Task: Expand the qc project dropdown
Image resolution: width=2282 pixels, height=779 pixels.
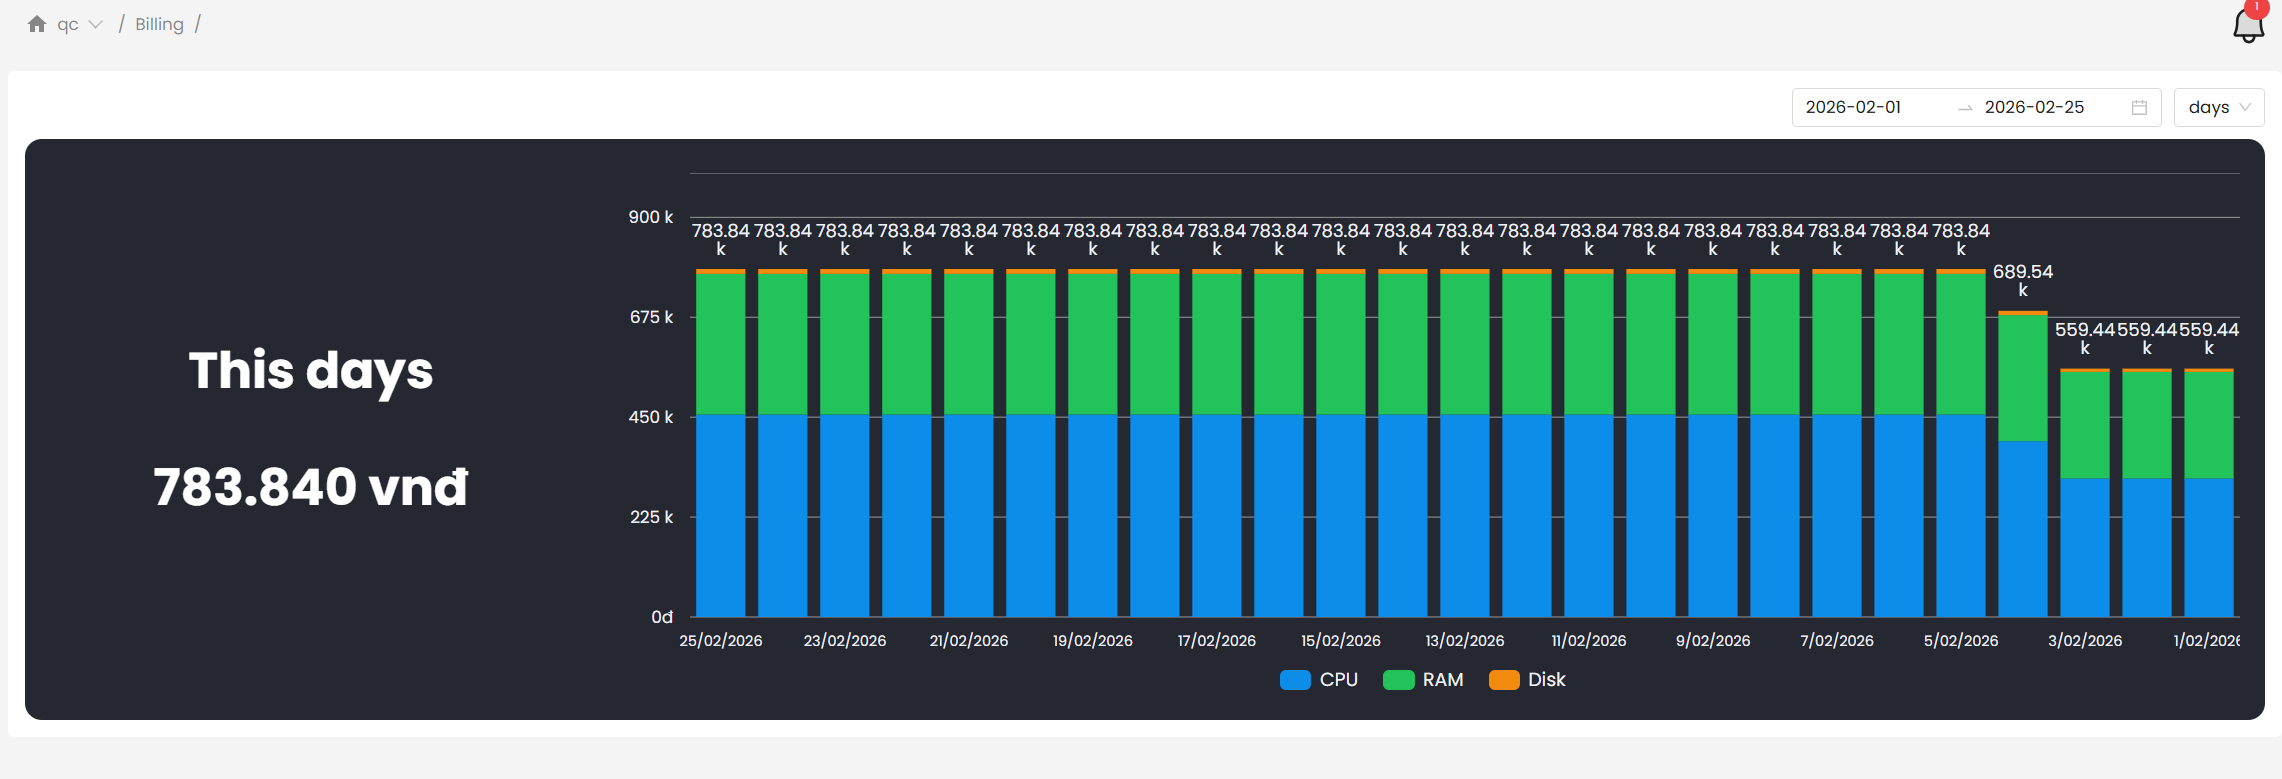Action: pyautogui.click(x=96, y=25)
